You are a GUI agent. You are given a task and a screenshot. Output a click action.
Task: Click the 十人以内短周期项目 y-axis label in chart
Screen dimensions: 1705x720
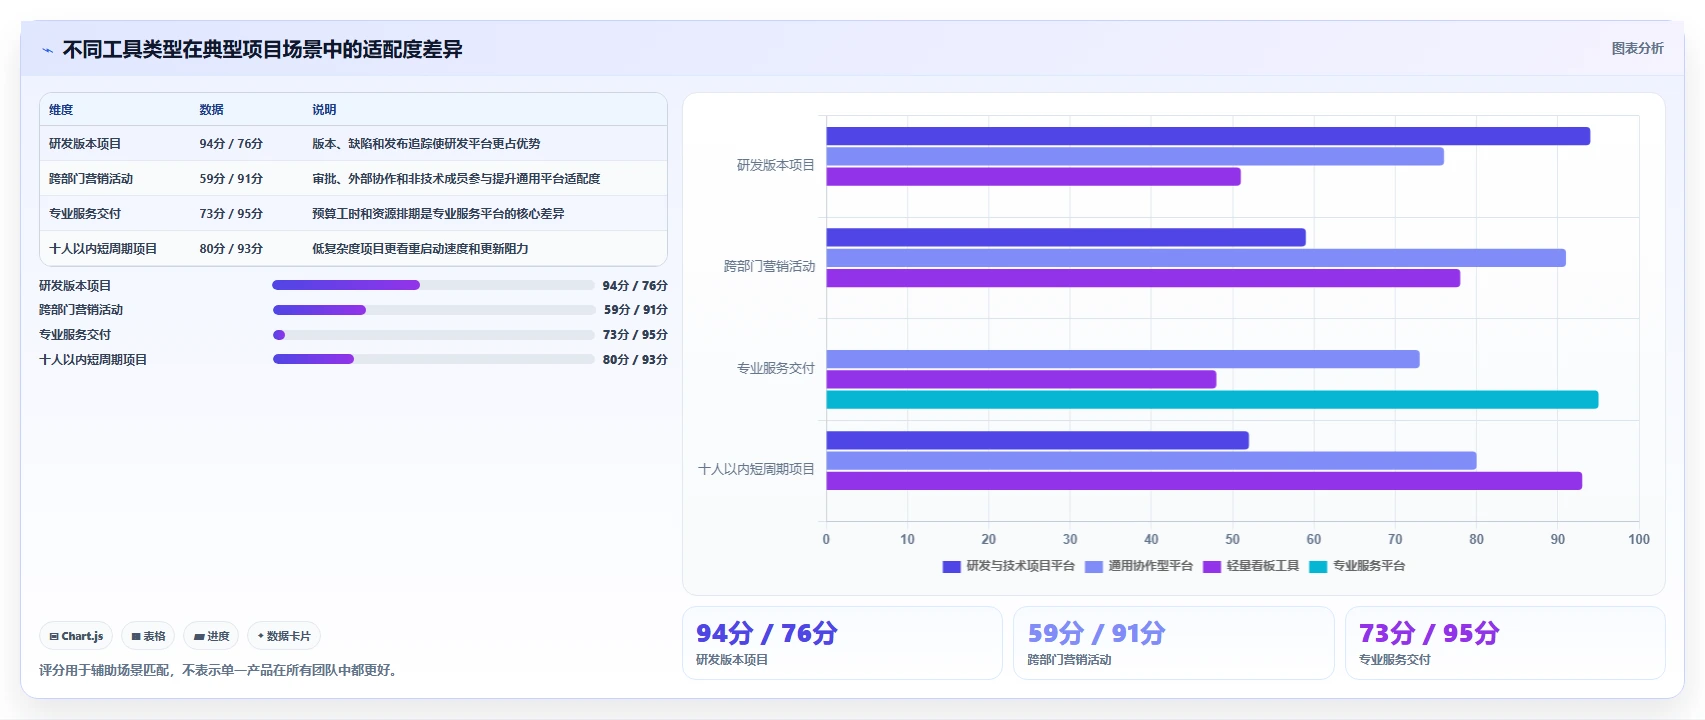(757, 469)
